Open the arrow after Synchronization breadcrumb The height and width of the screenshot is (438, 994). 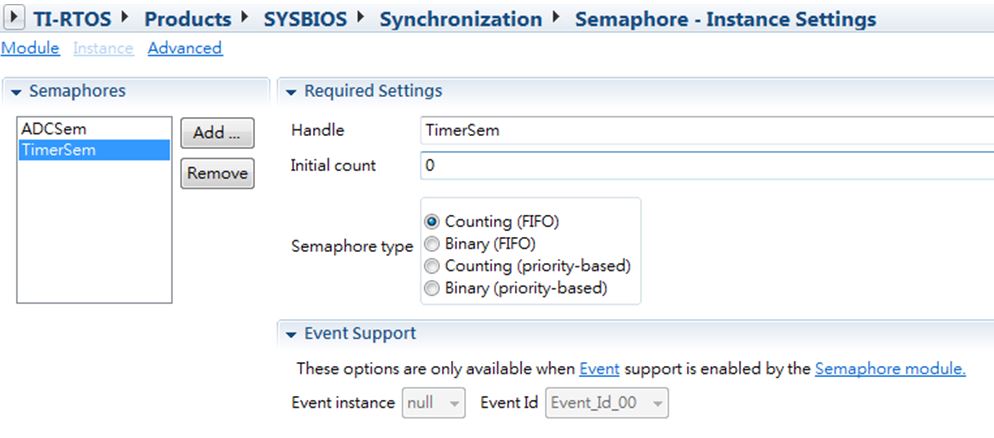coord(556,17)
